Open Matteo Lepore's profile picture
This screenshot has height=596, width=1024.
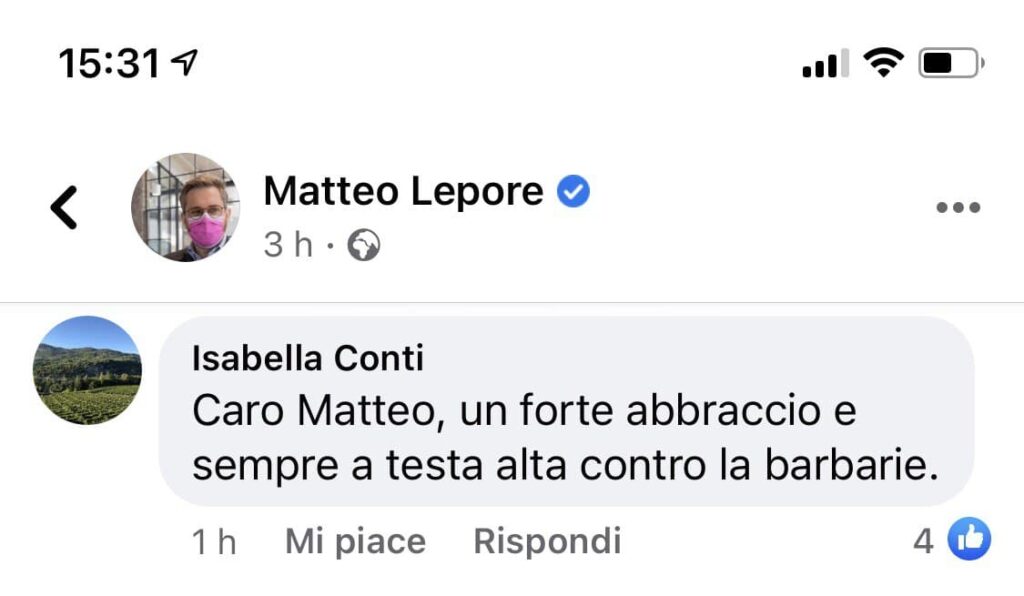pos(185,207)
